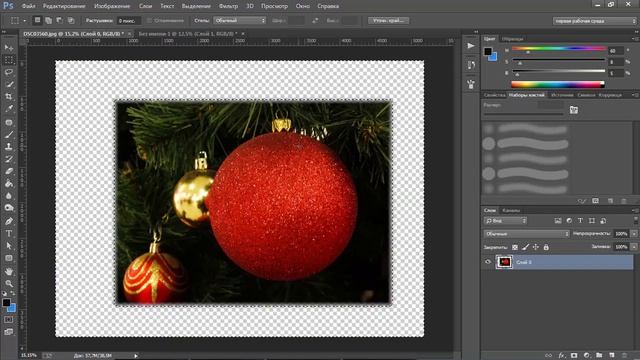Toggle lock transparent pixels in Layers panel

(x=515, y=247)
